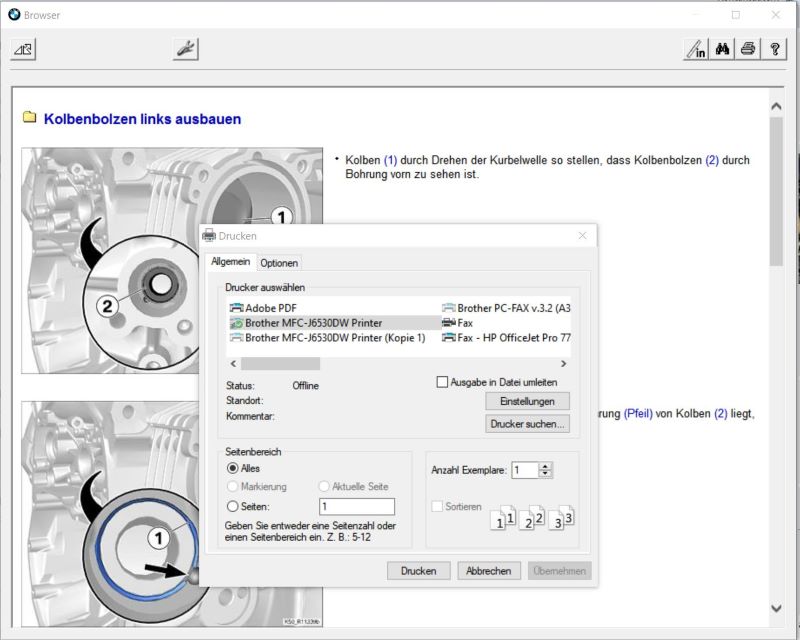The width and height of the screenshot is (800, 640).
Task: Close the Drucken dialog
Action: point(583,235)
